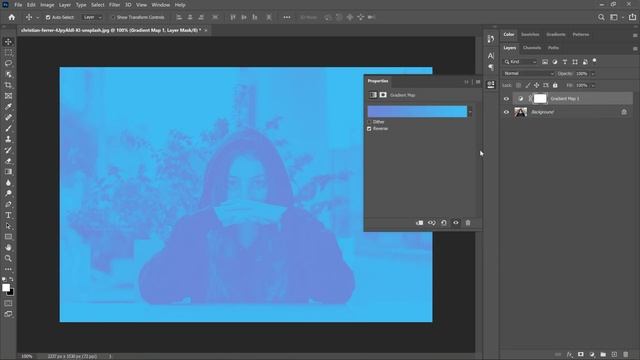
Task: Create new layer icon in the Layers panel
Action: (x=614, y=355)
